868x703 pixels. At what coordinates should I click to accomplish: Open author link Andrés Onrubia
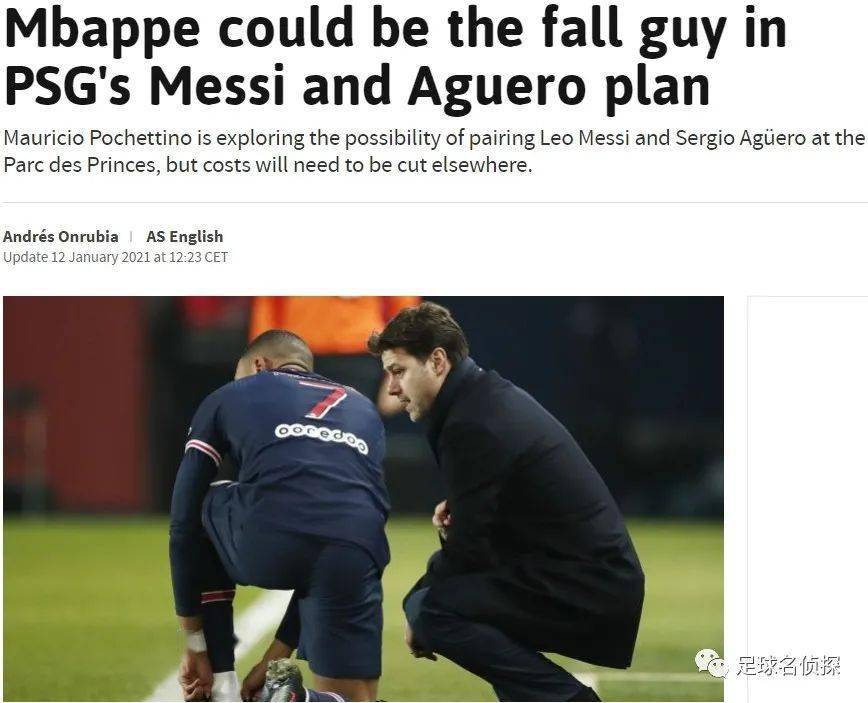point(60,237)
